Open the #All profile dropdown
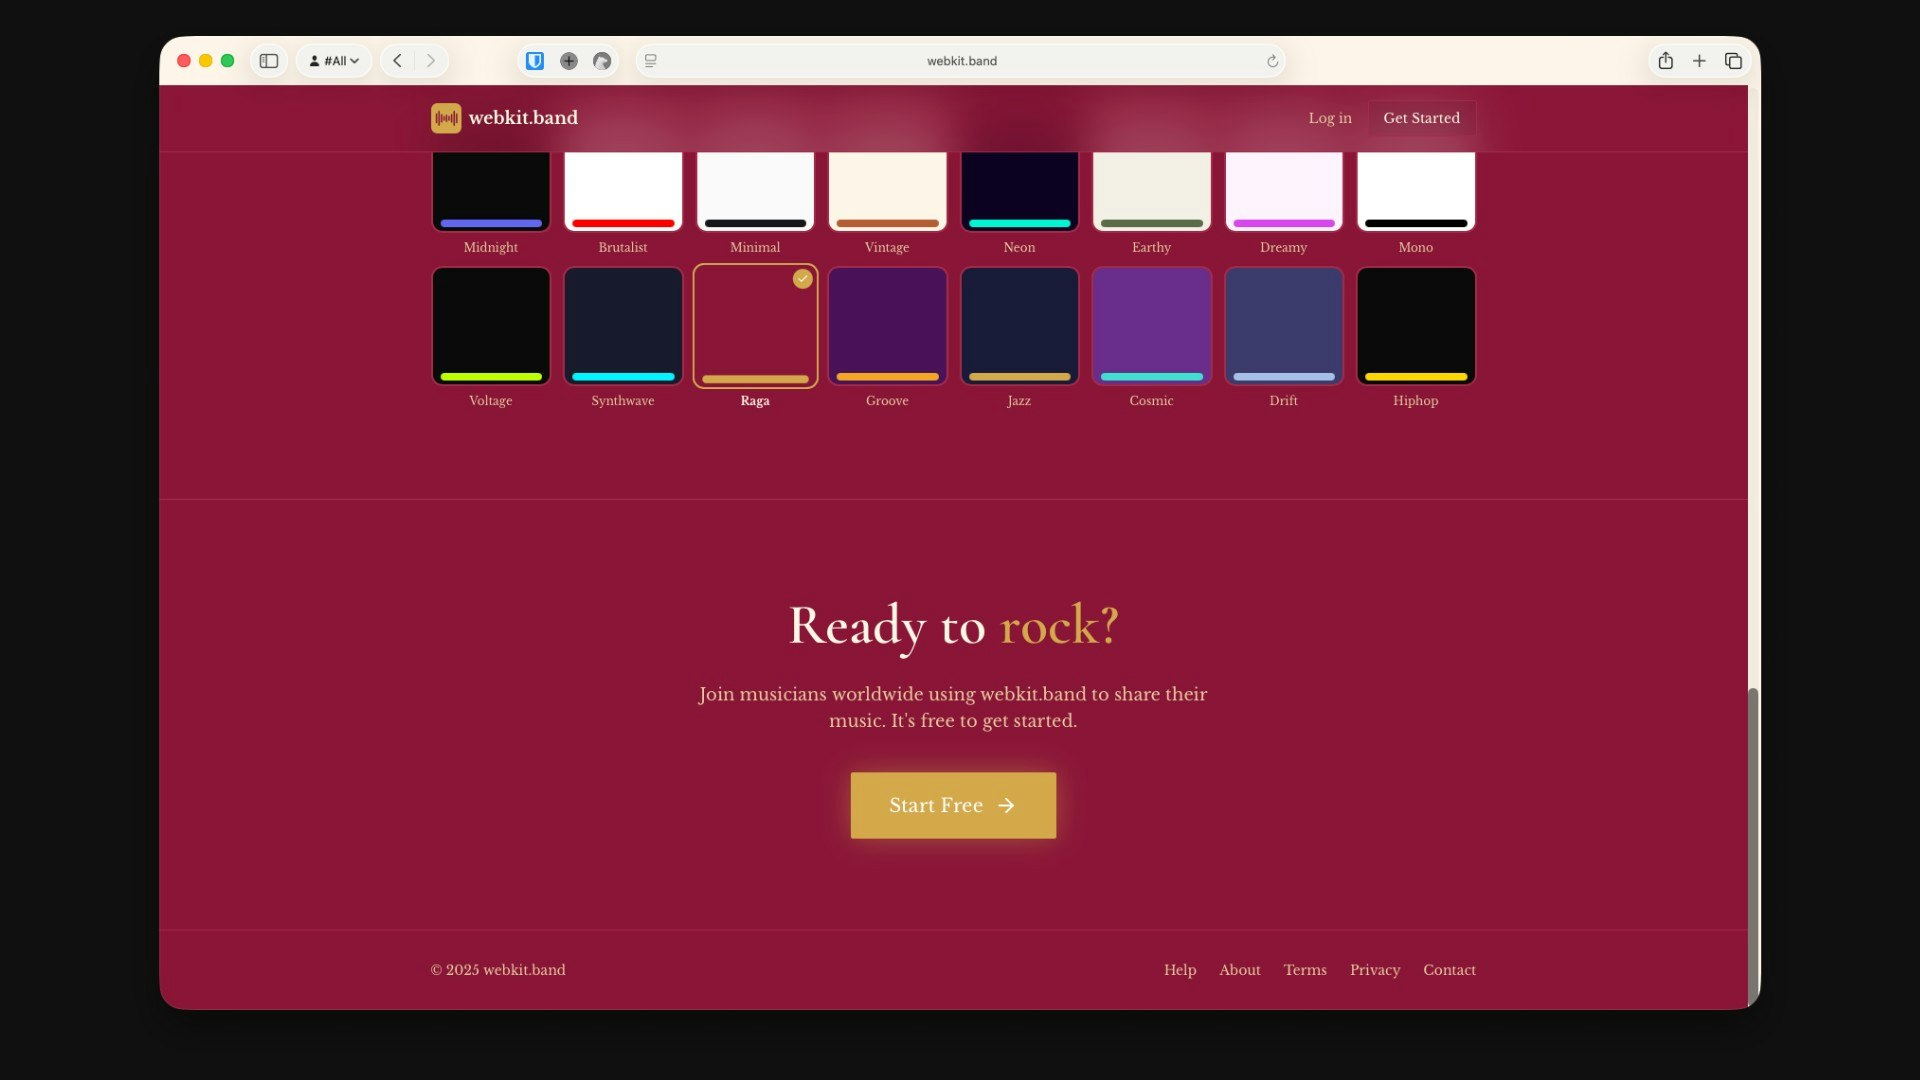Screen dimensions: 1920x1080 coord(334,60)
